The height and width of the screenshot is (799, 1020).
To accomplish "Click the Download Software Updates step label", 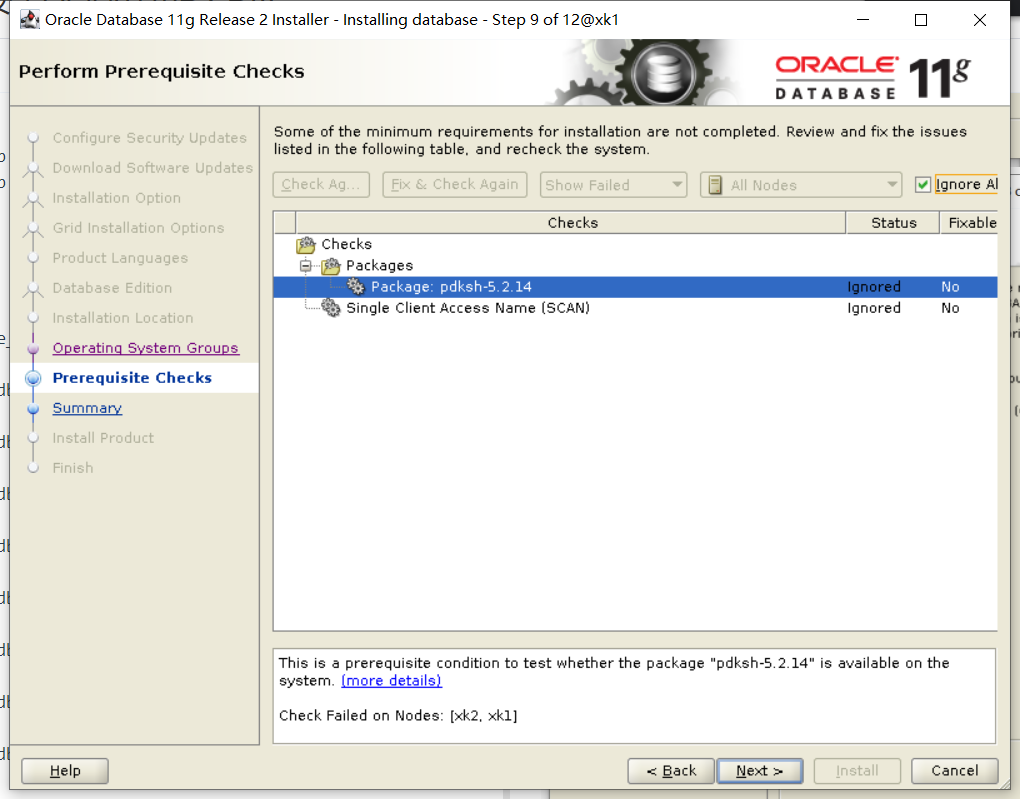I will [153, 168].
